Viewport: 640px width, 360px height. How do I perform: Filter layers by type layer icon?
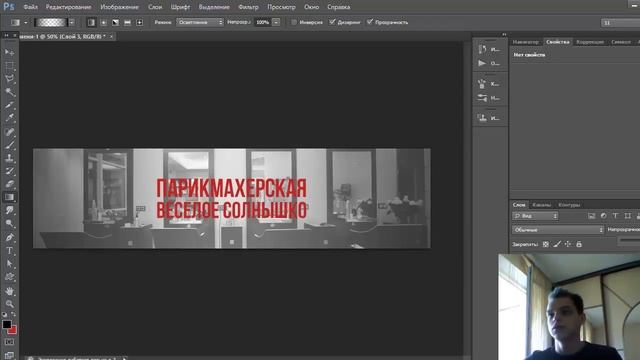tap(616, 216)
